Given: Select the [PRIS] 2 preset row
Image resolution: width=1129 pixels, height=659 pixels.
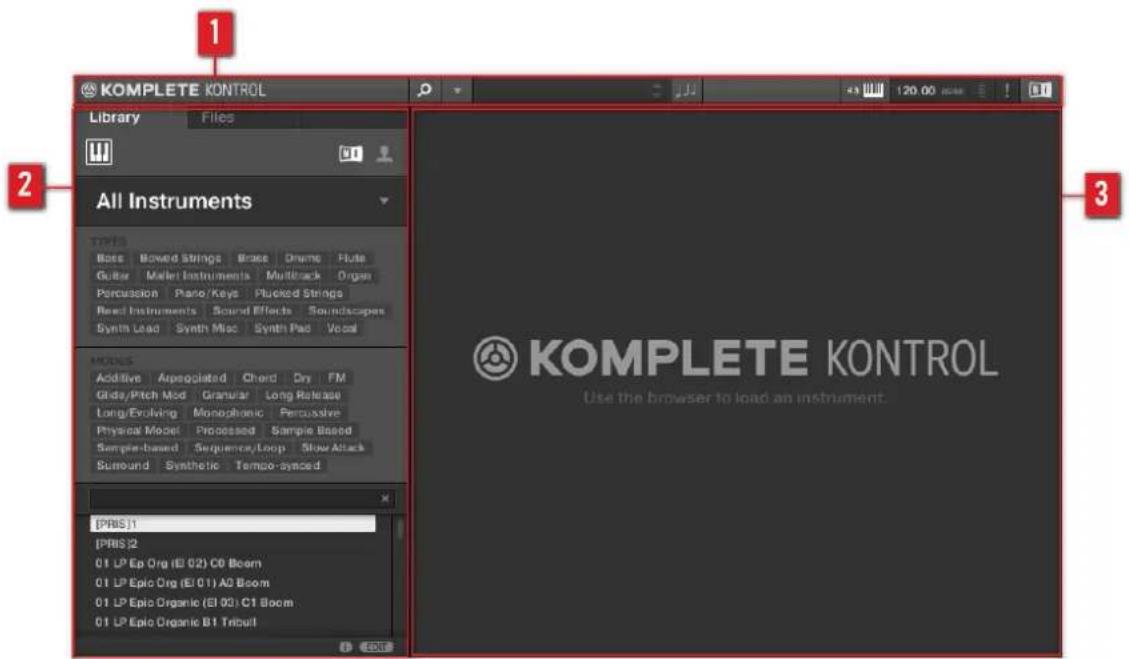Looking at the screenshot, I should [x=233, y=544].
